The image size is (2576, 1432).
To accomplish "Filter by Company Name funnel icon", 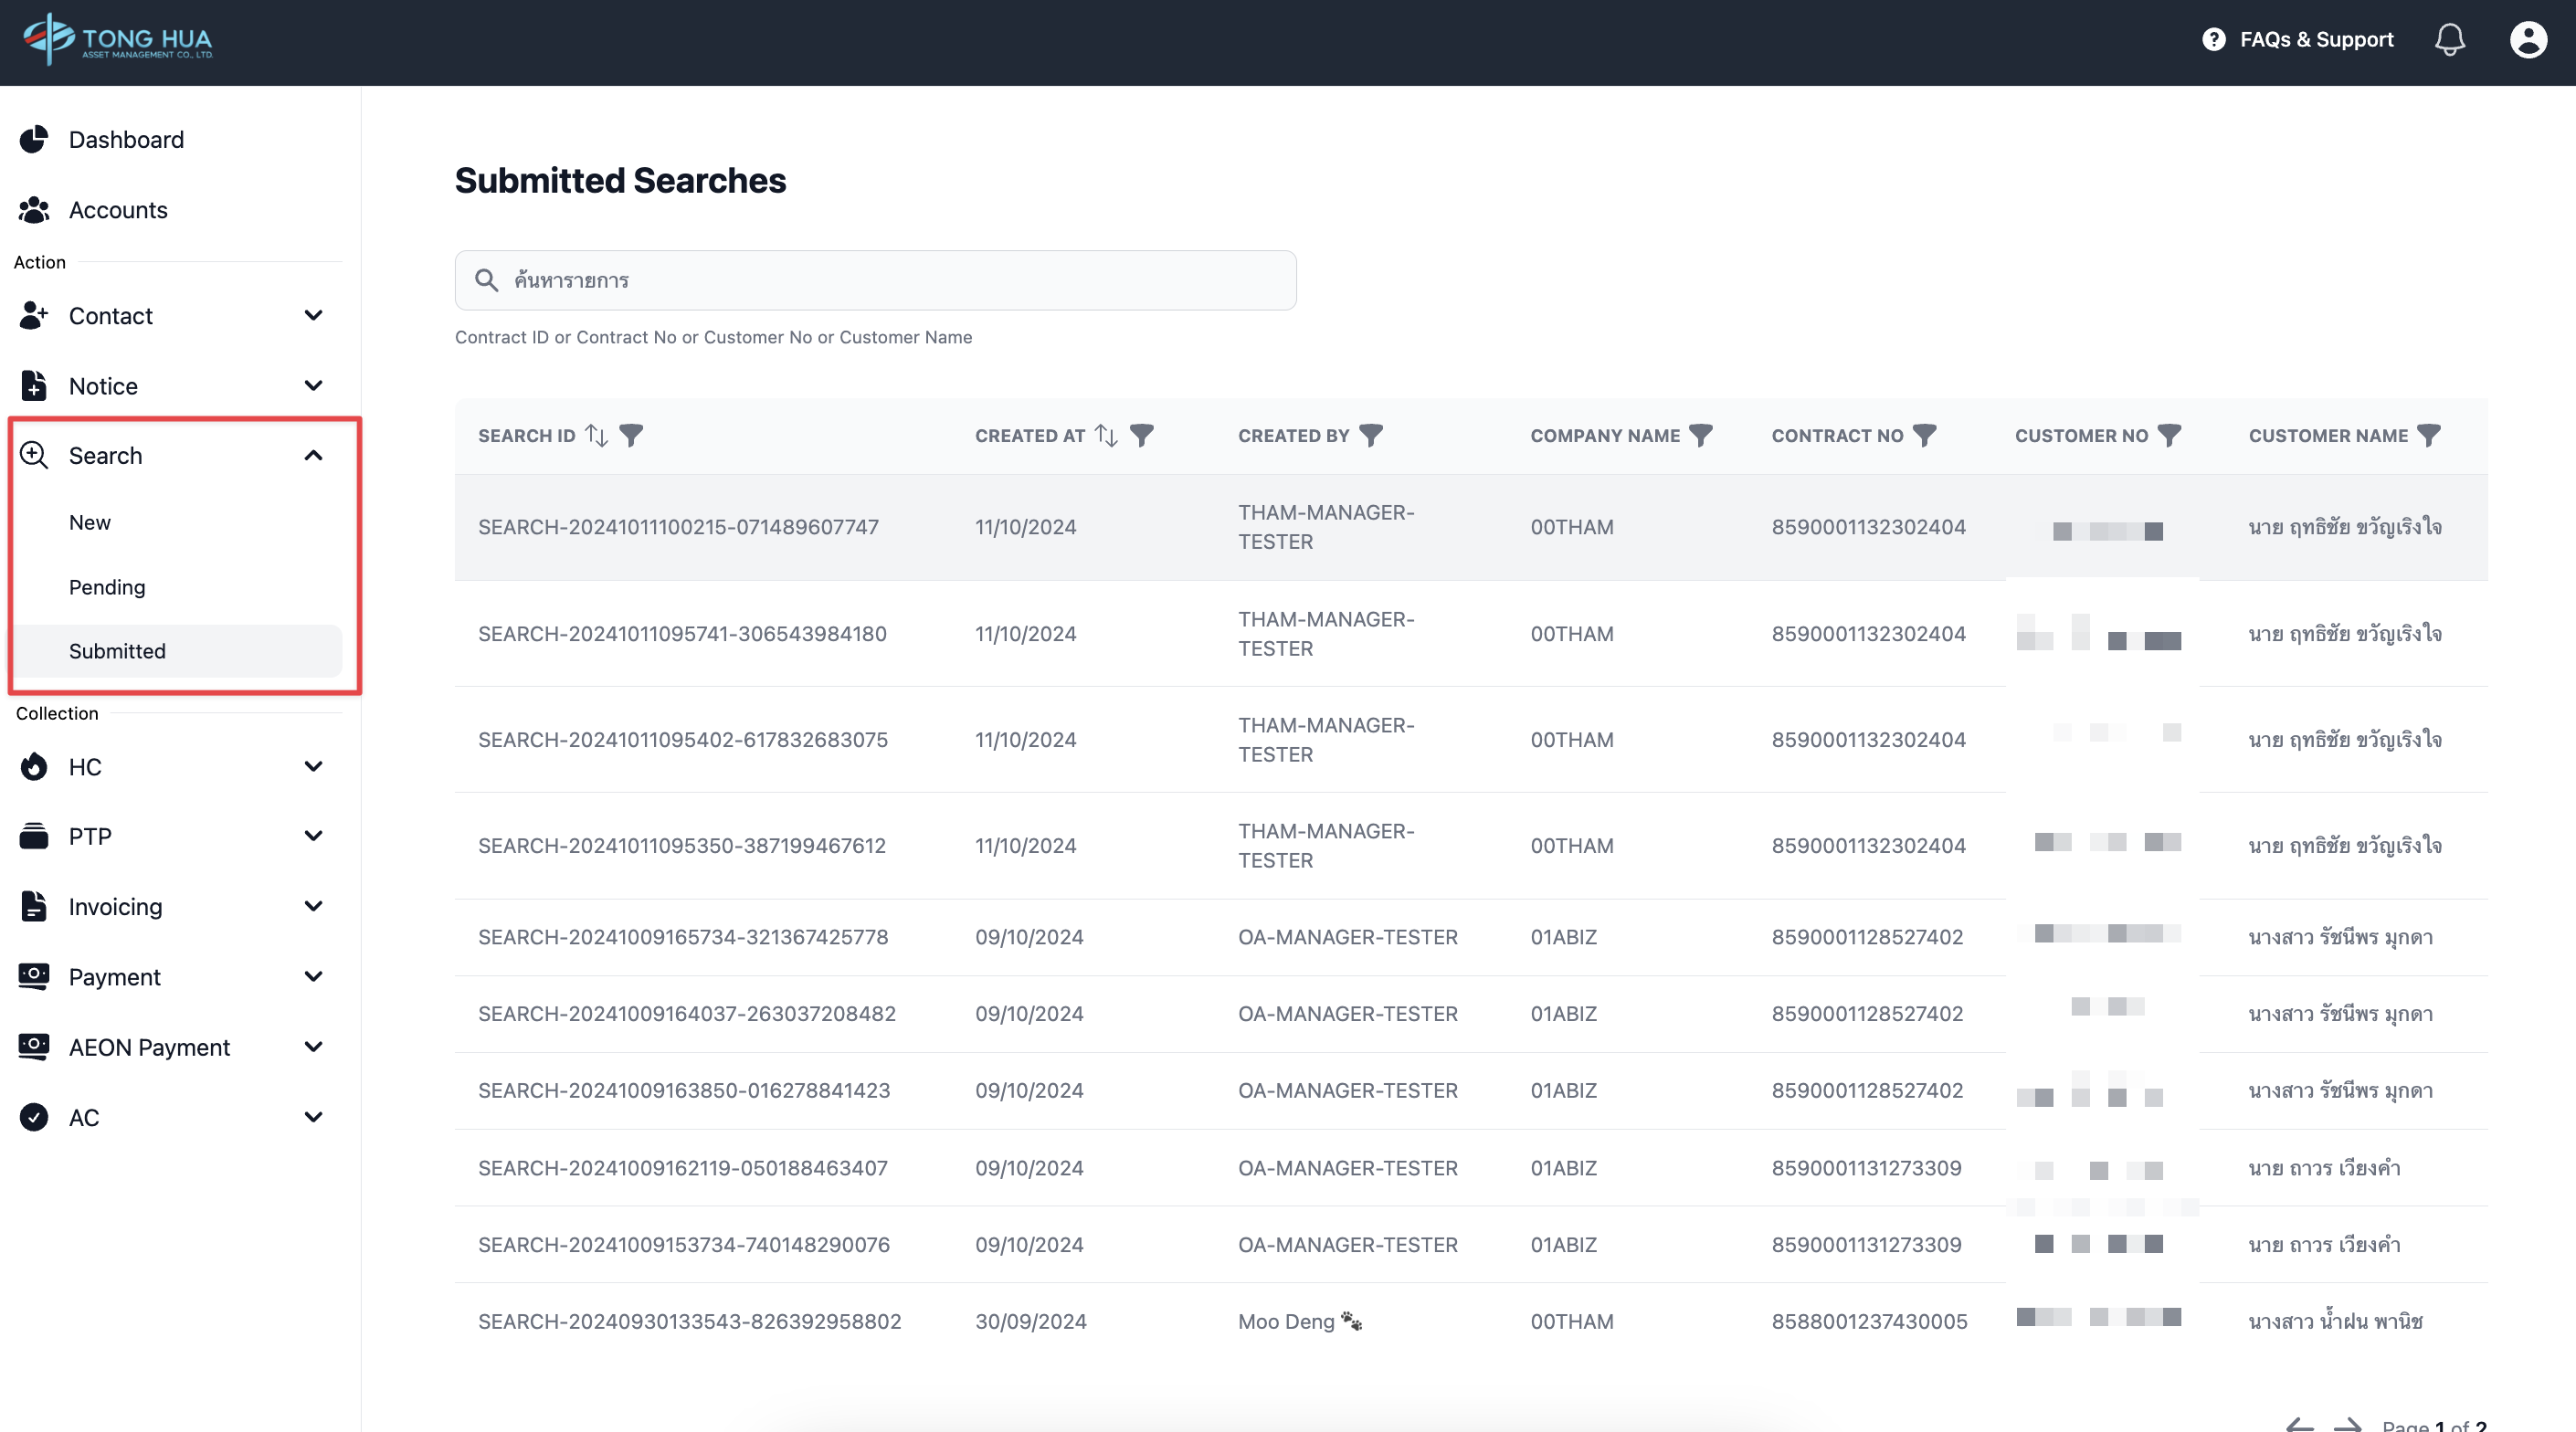I will click(1700, 435).
